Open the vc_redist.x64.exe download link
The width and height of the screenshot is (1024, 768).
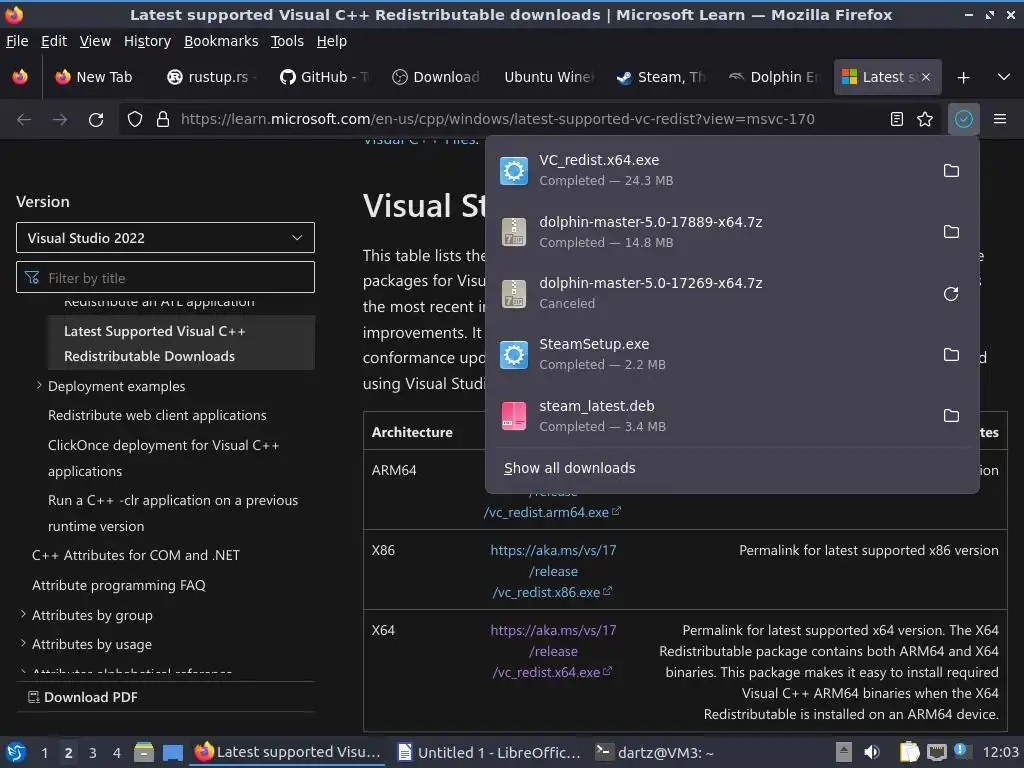552,651
